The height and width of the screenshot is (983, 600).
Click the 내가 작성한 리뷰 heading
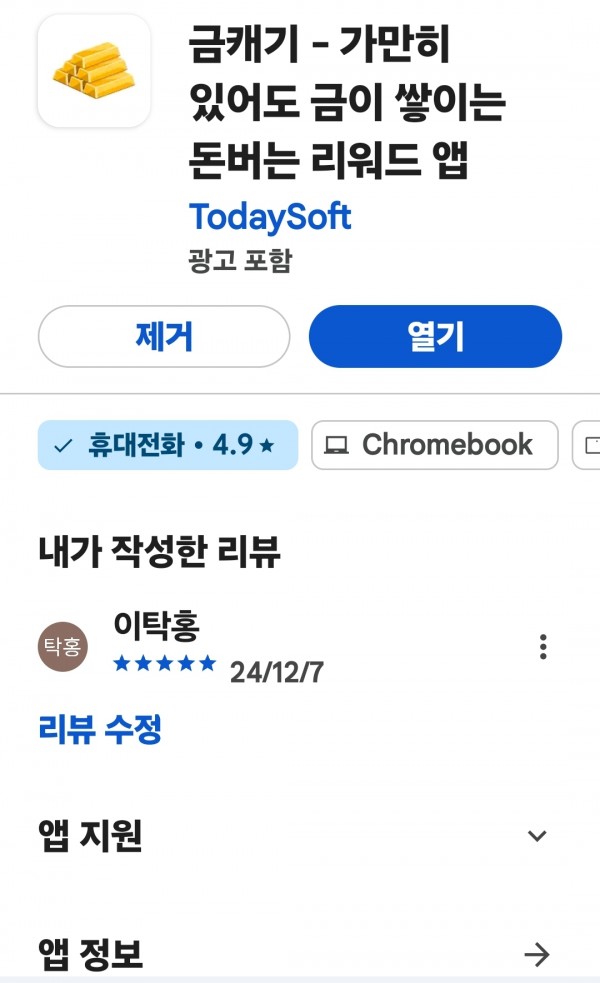pyautogui.click(x=159, y=552)
